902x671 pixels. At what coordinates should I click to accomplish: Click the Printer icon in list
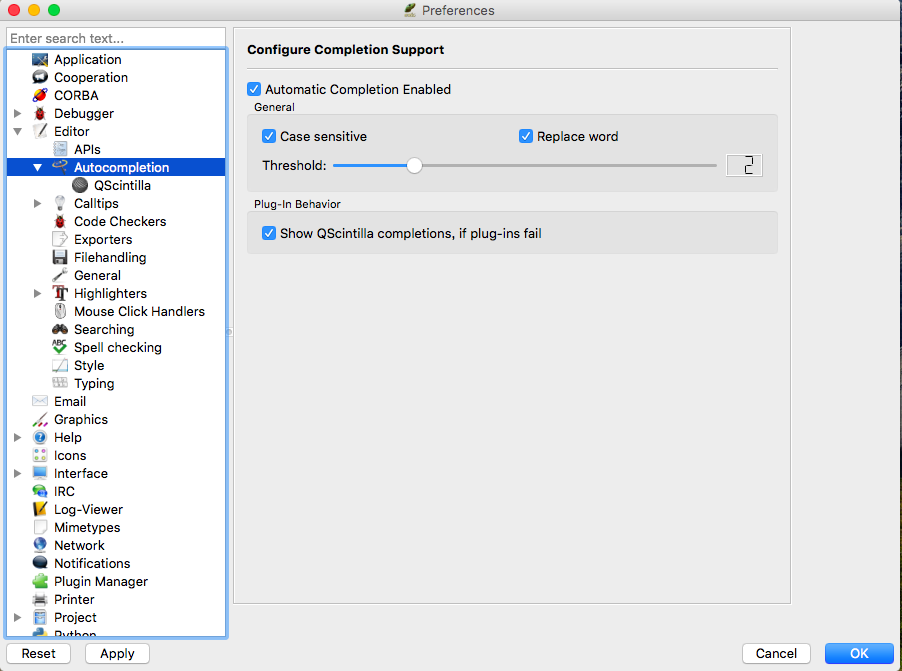tap(40, 600)
